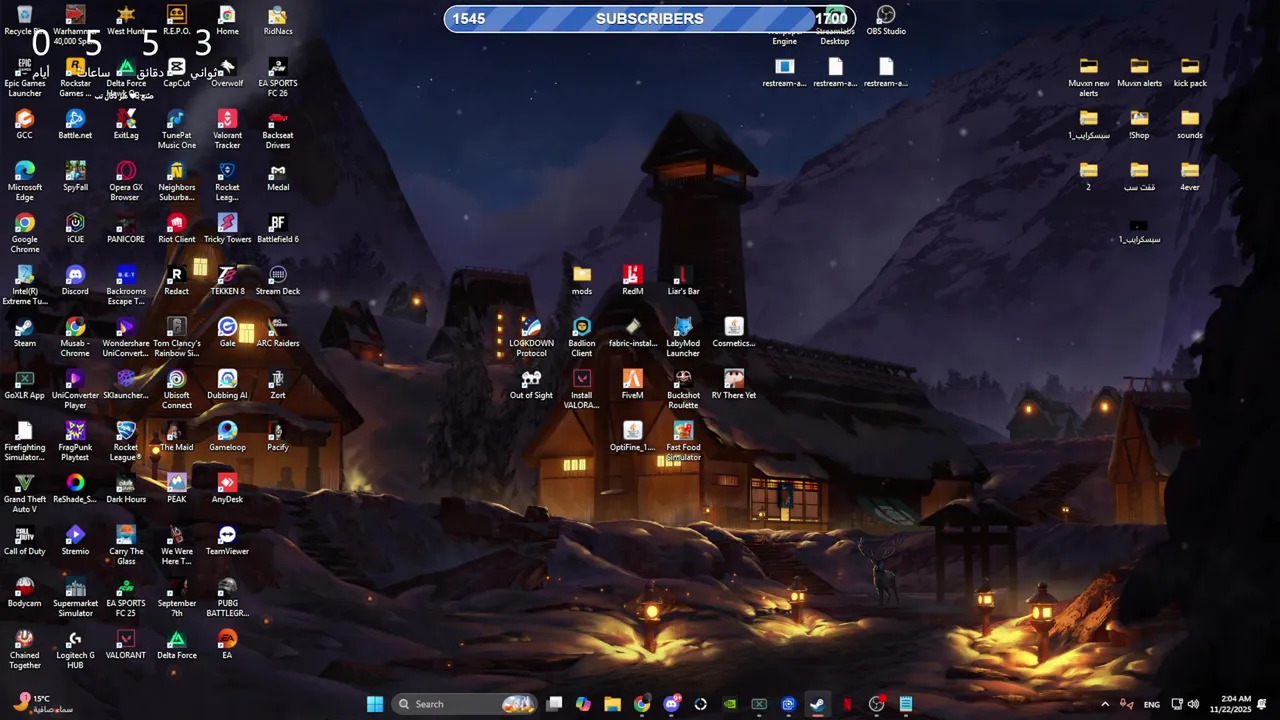The image size is (1280, 720).
Task: Open the EA app shortcut
Action: 227,644
